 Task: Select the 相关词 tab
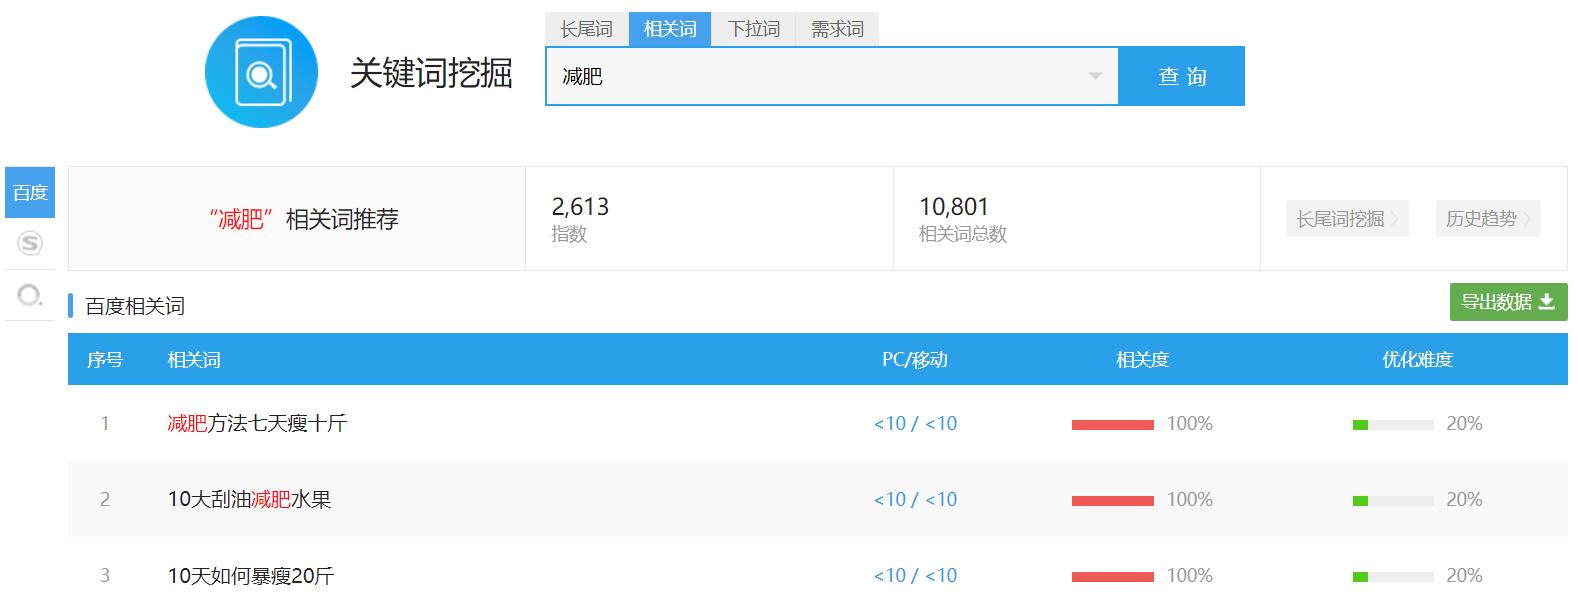pyautogui.click(x=670, y=29)
